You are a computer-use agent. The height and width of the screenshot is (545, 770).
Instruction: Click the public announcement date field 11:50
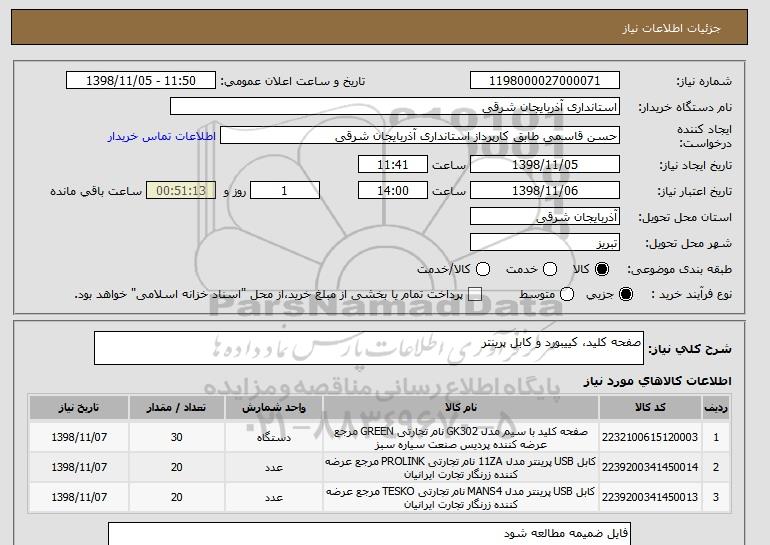[141, 81]
